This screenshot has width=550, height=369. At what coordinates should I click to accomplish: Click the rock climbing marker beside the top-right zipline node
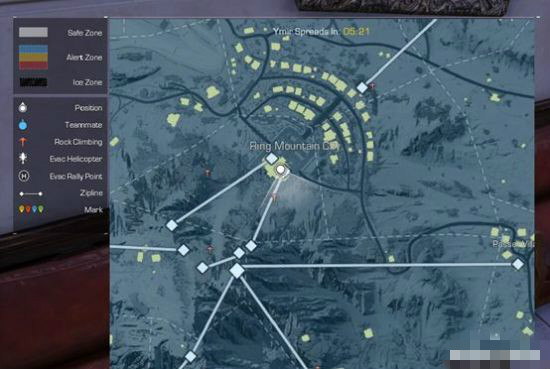tap(372, 86)
